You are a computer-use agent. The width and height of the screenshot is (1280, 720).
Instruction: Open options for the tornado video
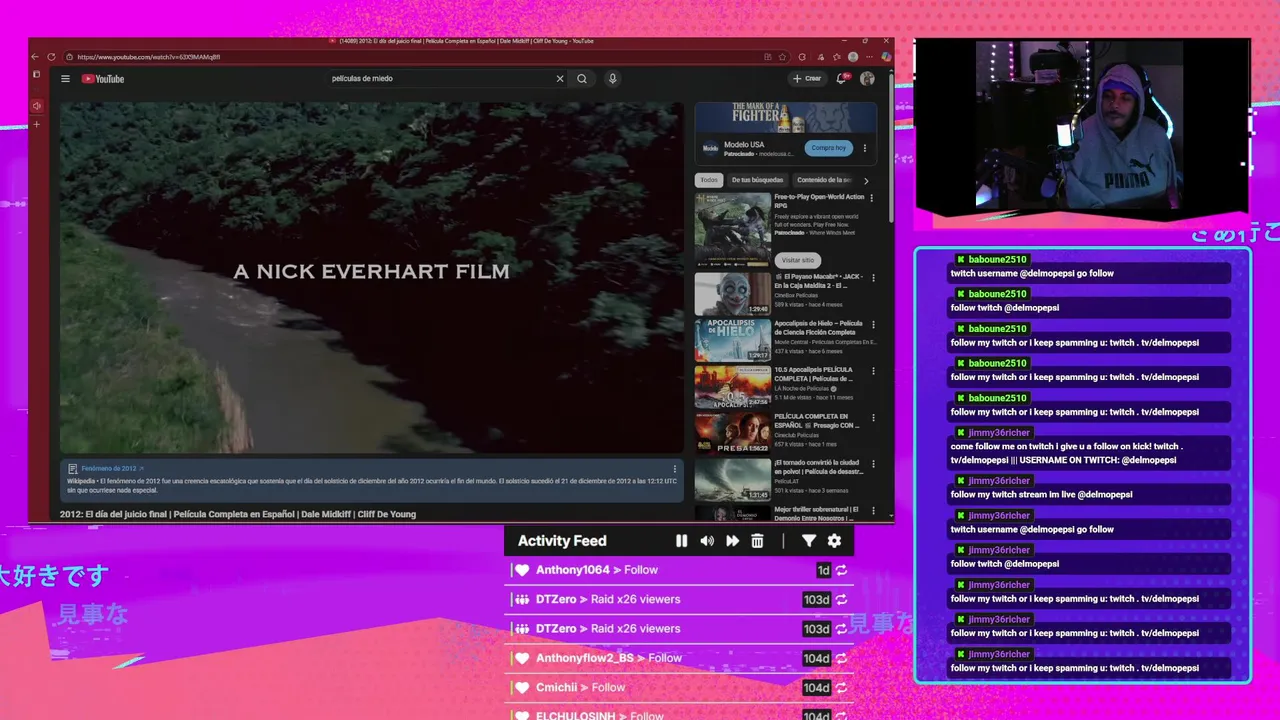(x=872, y=464)
